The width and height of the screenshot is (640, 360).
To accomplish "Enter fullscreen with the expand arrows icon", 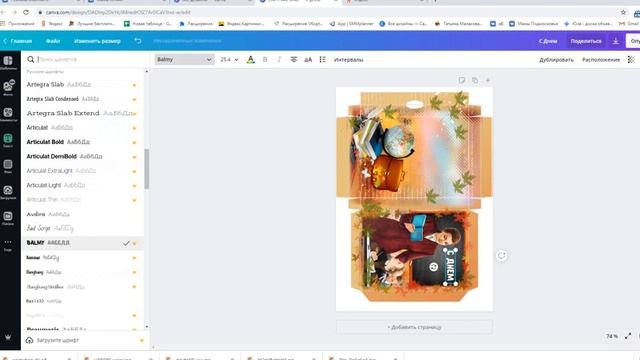I will [628, 336].
